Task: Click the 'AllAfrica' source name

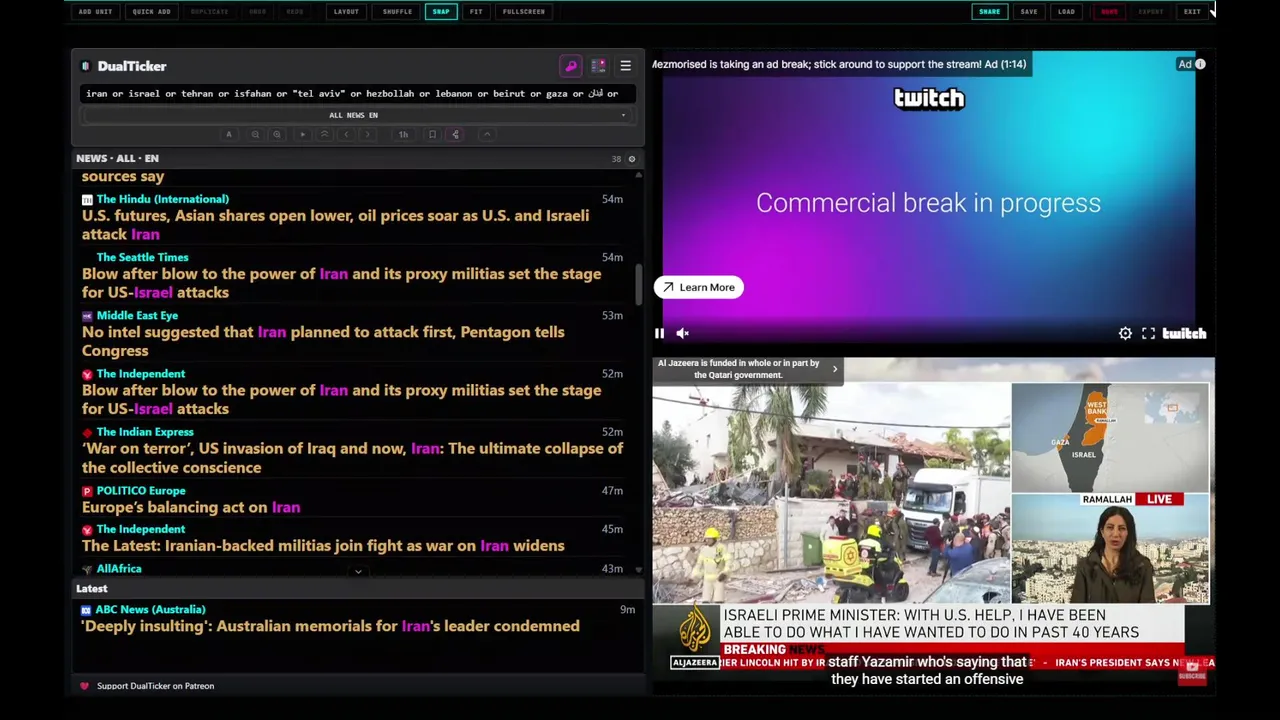Action: click(x=119, y=569)
